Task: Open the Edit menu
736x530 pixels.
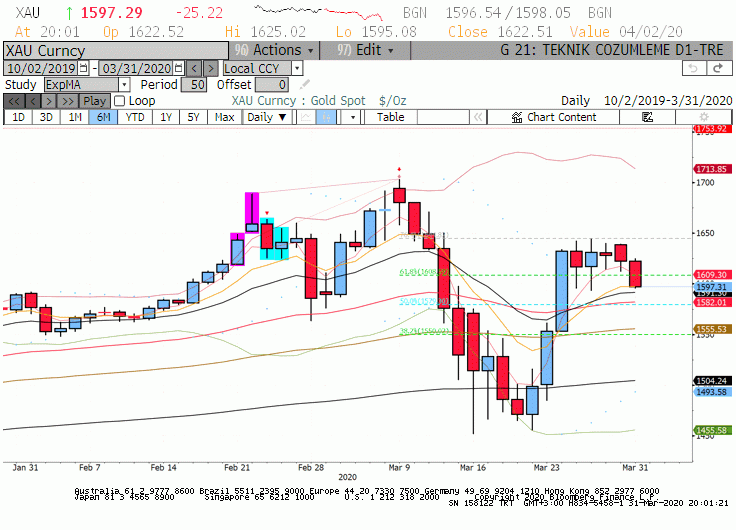Action: point(365,50)
